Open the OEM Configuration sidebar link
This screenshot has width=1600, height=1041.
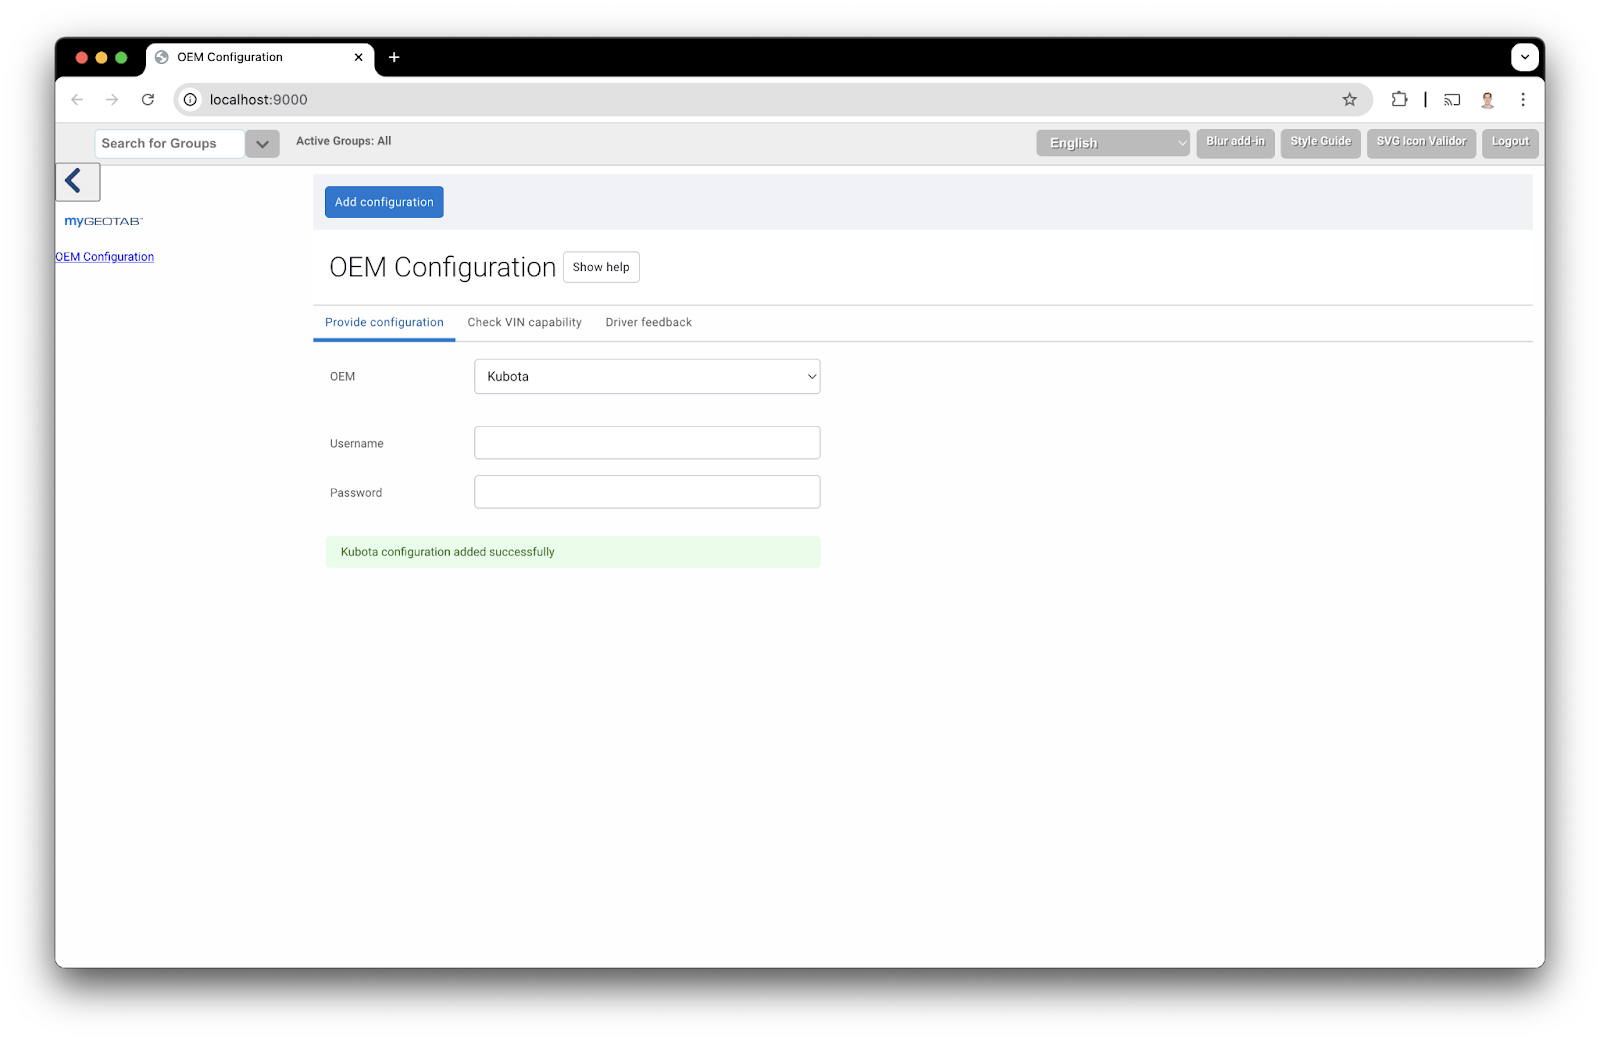click(x=105, y=257)
